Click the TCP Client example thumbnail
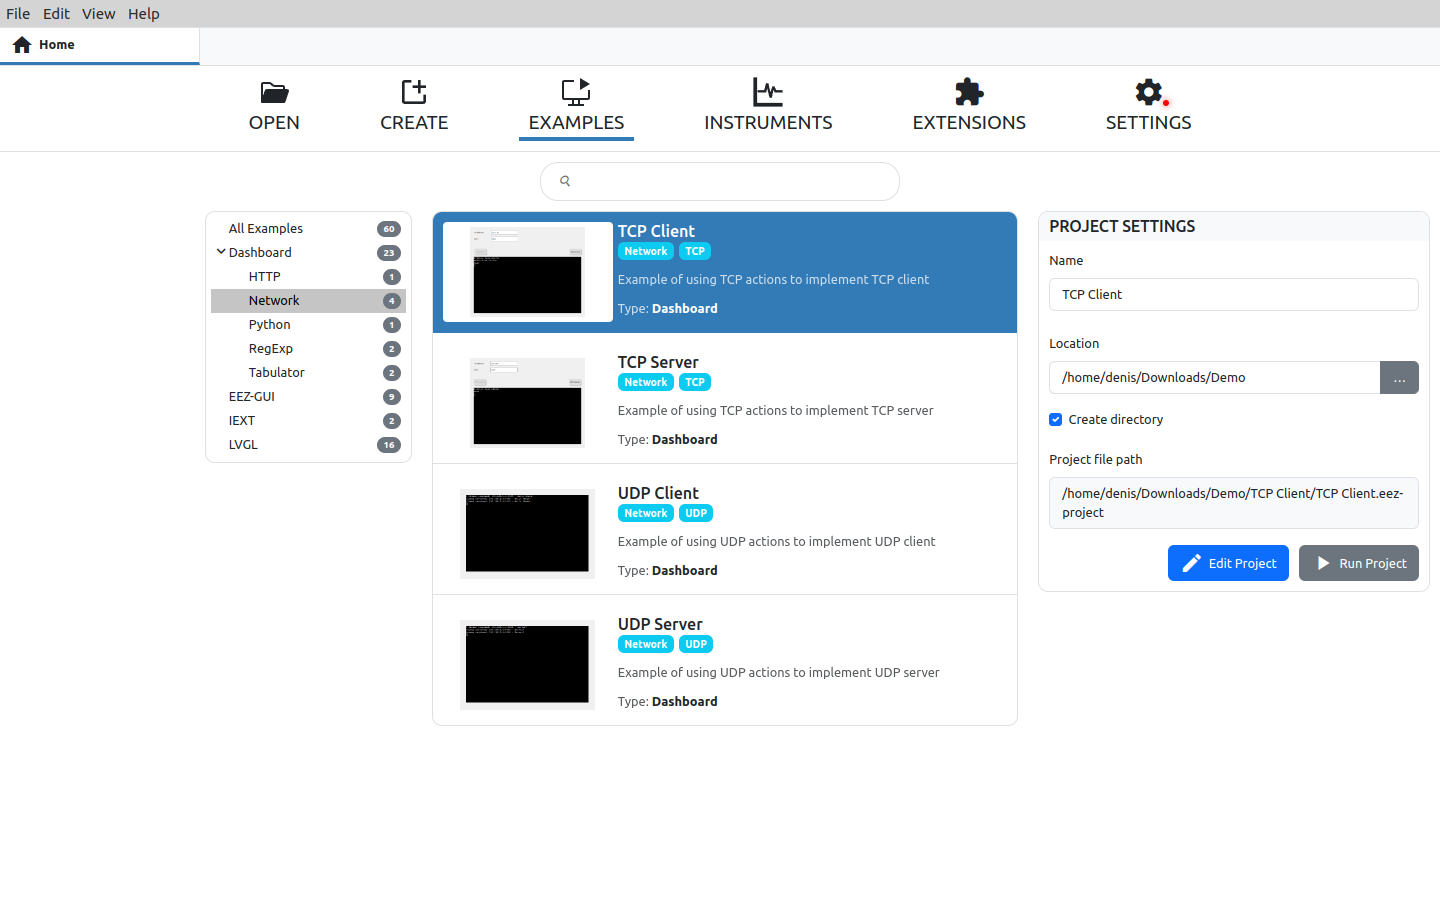This screenshot has height=909, width=1440. [x=528, y=272]
